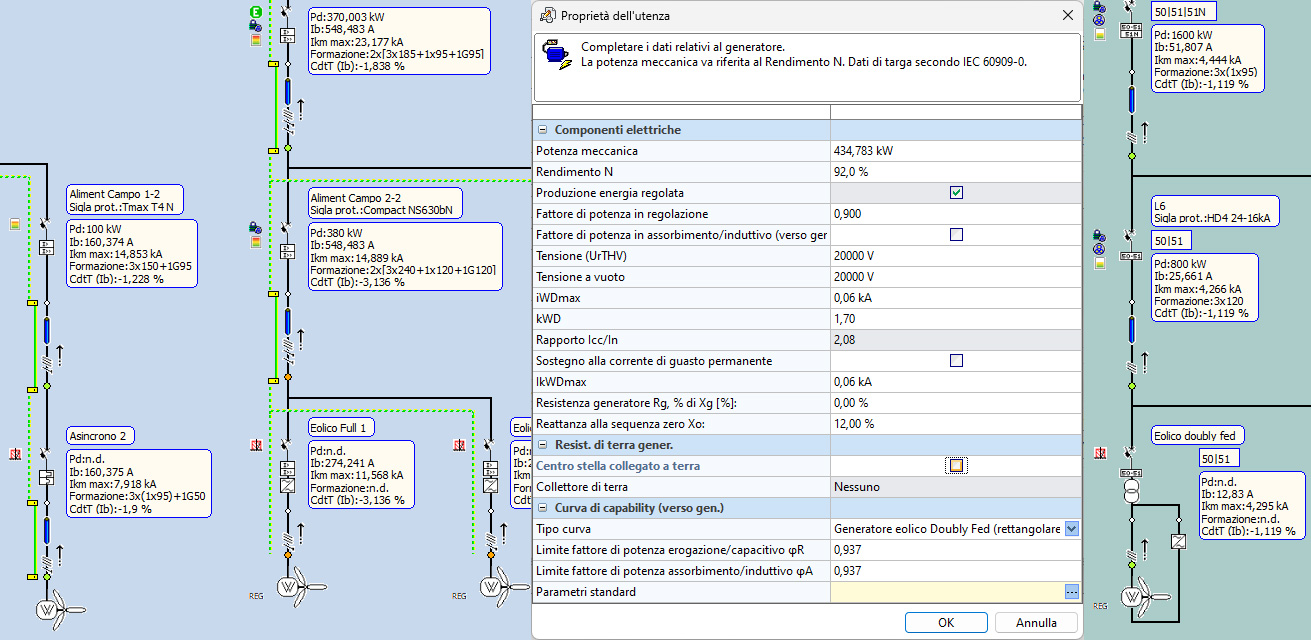This screenshot has width=1311, height=640.
Task: Edit the kWD value 1,70
Action: point(956,319)
